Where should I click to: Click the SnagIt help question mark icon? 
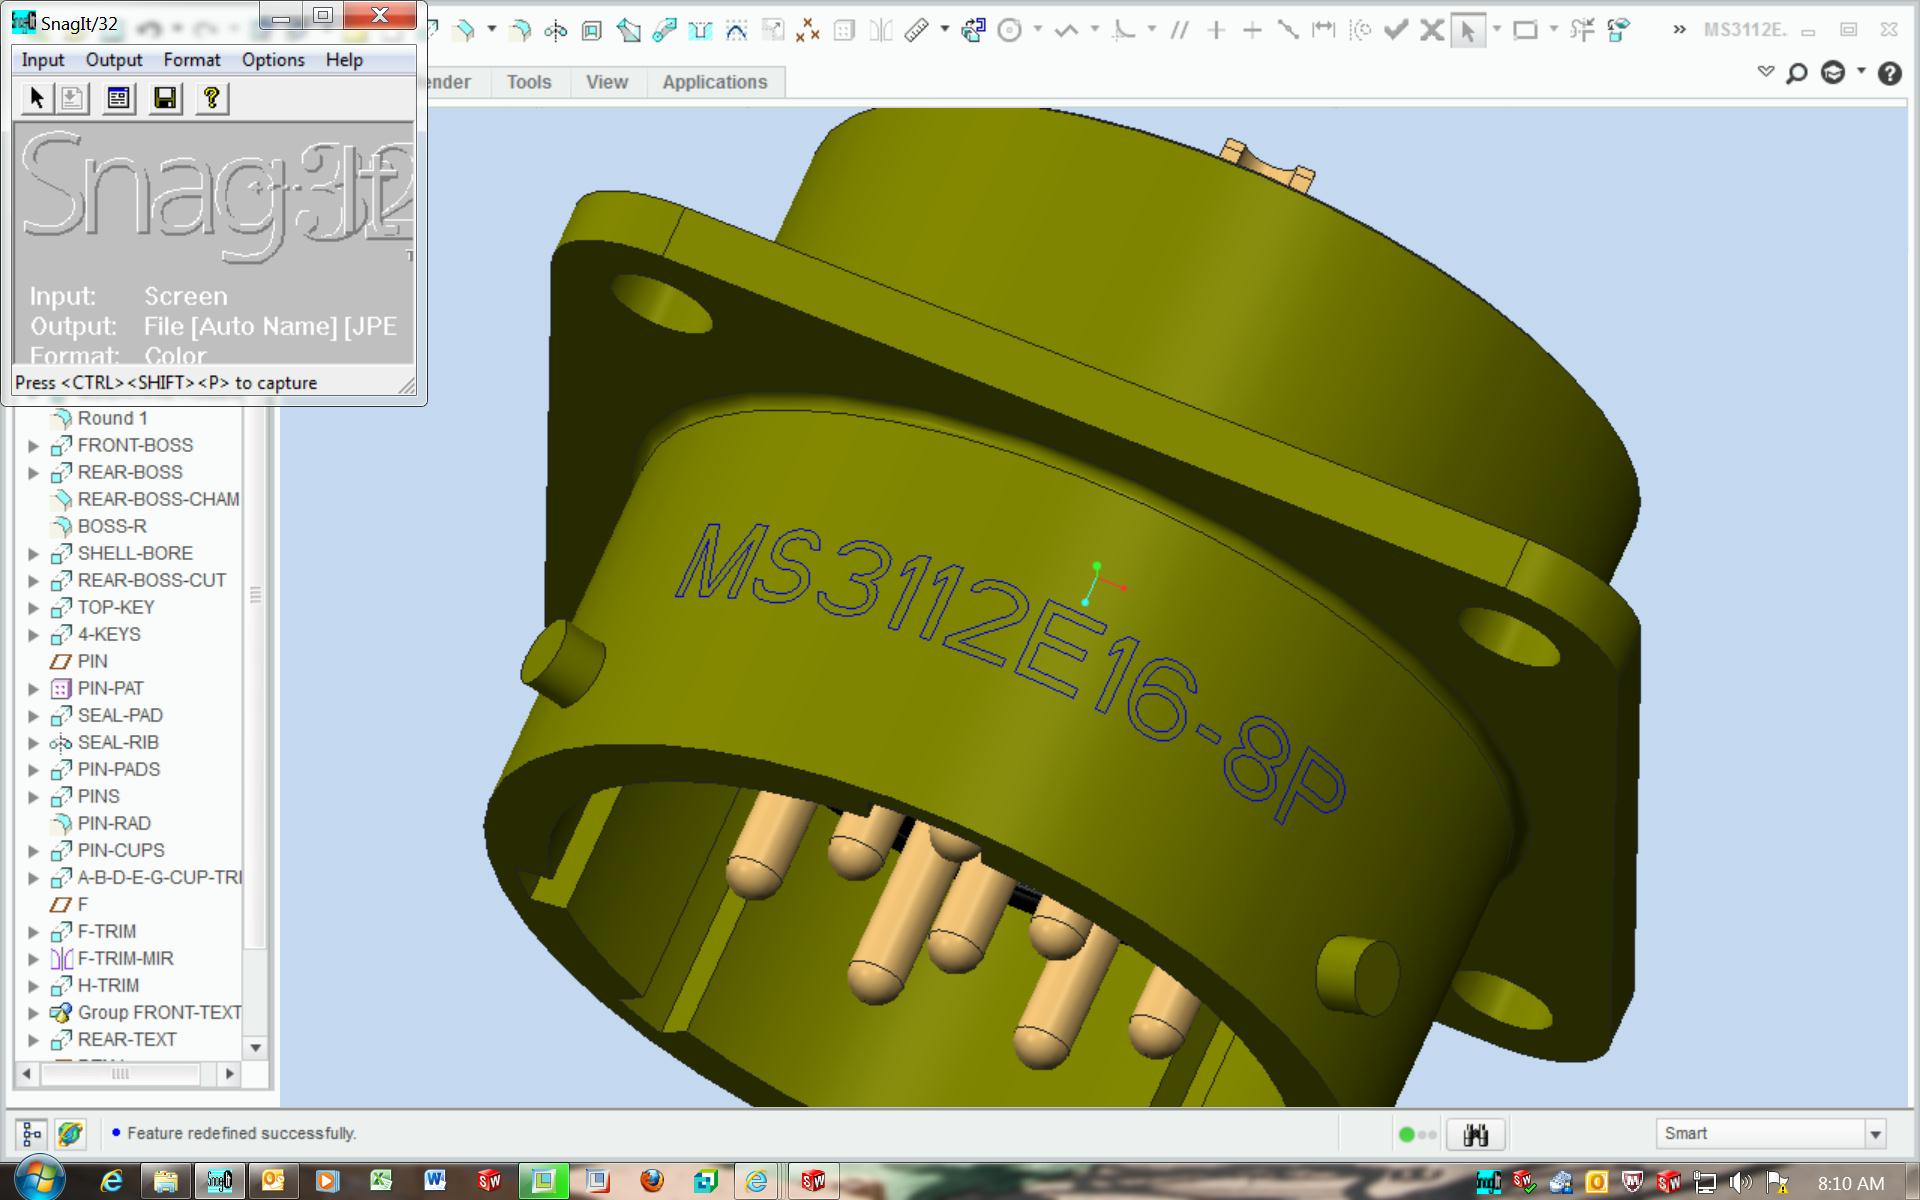(x=211, y=98)
